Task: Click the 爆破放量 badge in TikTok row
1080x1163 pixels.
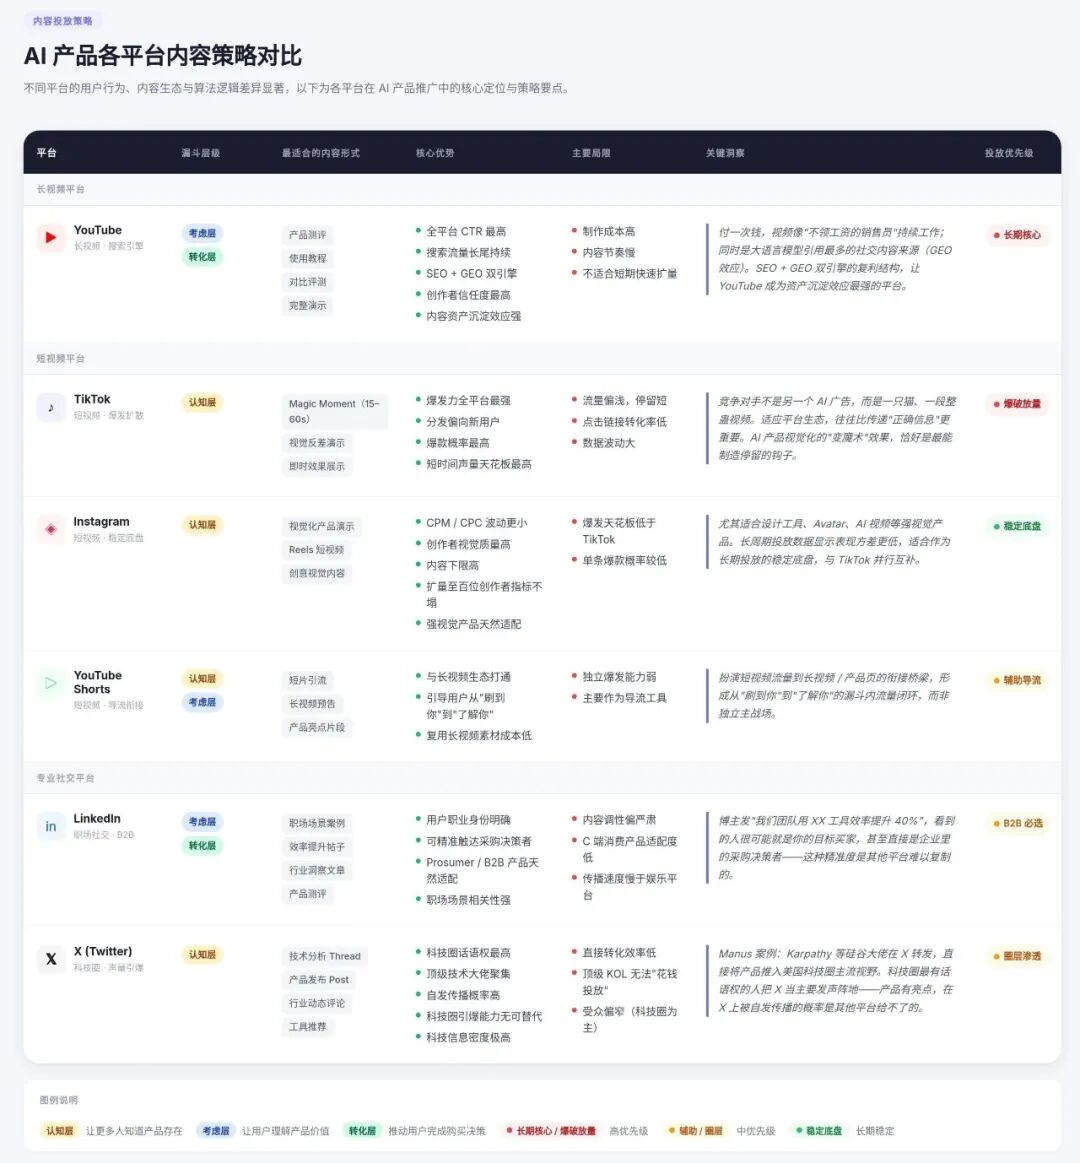Action: [1017, 404]
